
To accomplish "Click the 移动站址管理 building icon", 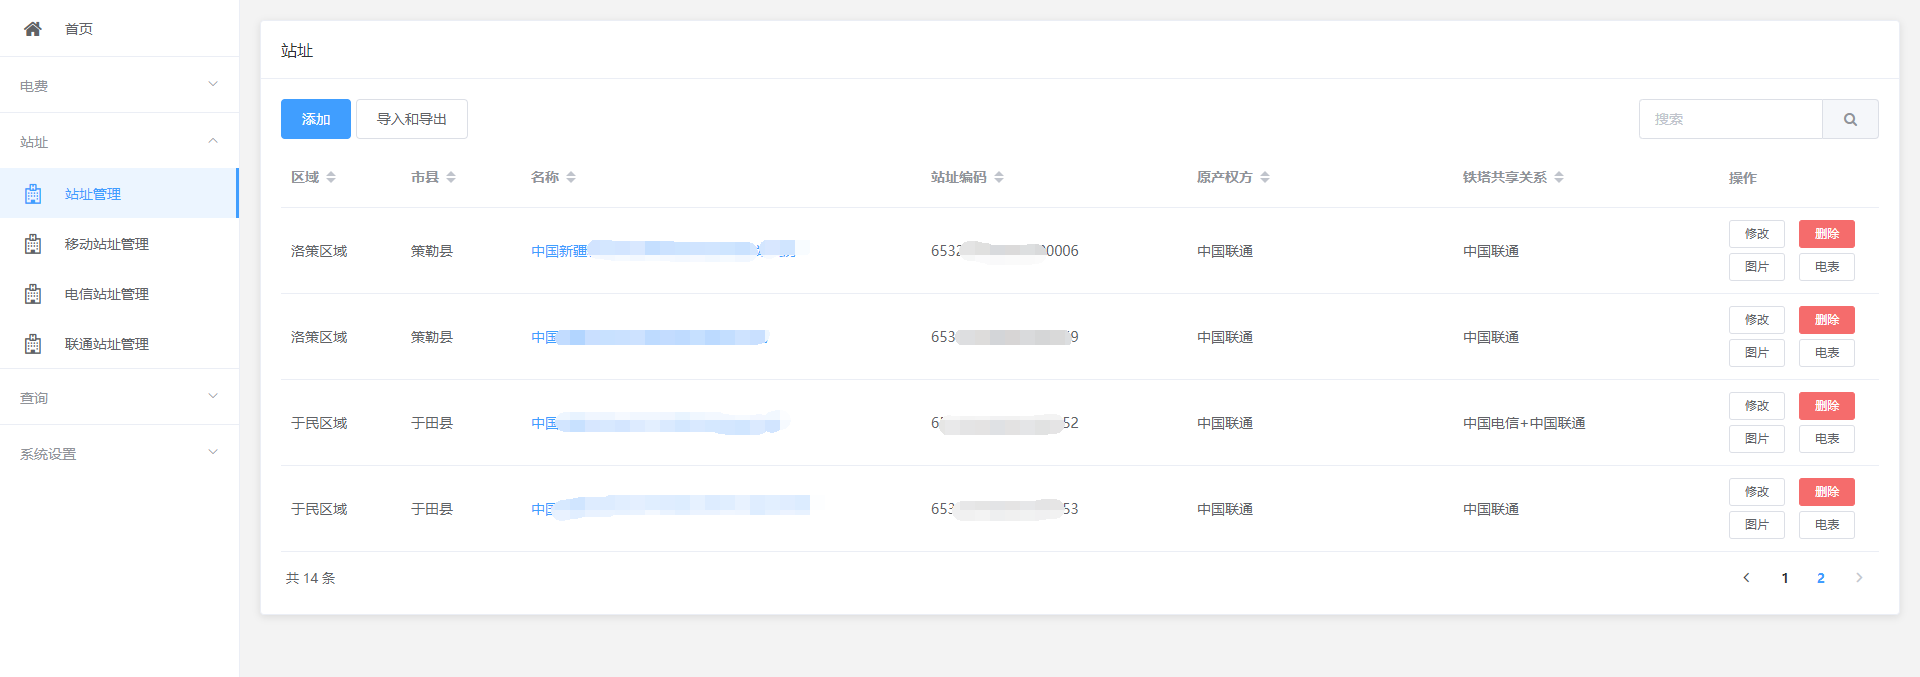I will tap(33, 244).
